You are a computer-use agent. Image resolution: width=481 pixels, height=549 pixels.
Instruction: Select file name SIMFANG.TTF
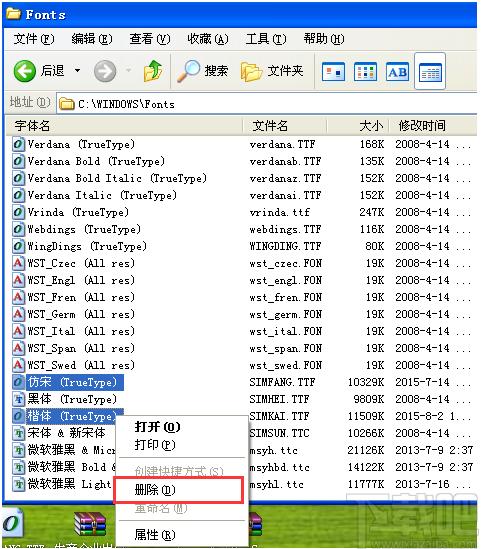[x=283, y=382]
